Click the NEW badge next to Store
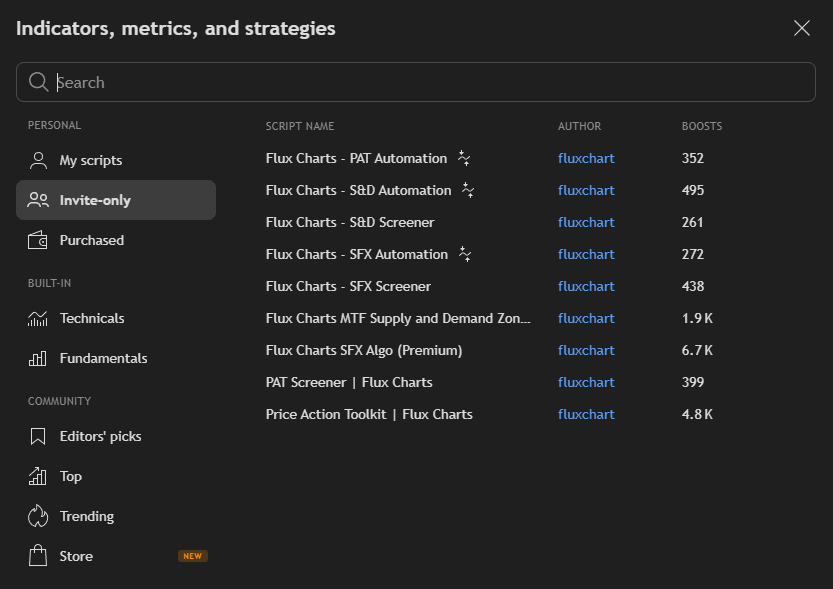Image resolution: width=833 pixels, height=589 pixels. (x=192, y=556)
